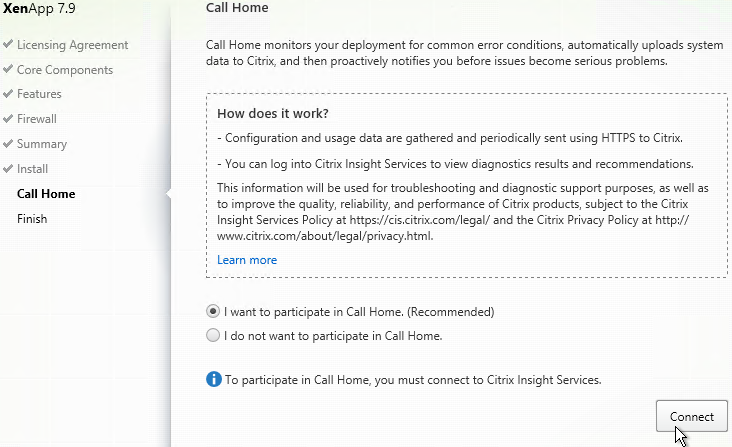The width and height of the screenshot is (732, 447).
Task: Click the Licensing Agreement checkmark icon
Action: click(x=7, y=44)
